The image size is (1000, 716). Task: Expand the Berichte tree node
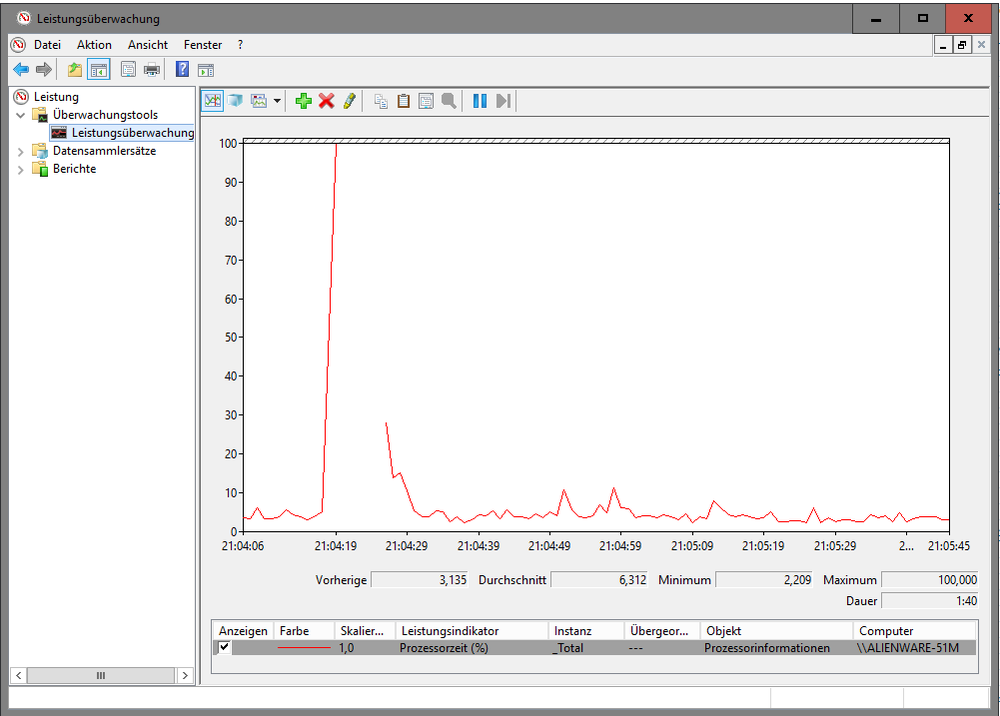click(21, 169)
